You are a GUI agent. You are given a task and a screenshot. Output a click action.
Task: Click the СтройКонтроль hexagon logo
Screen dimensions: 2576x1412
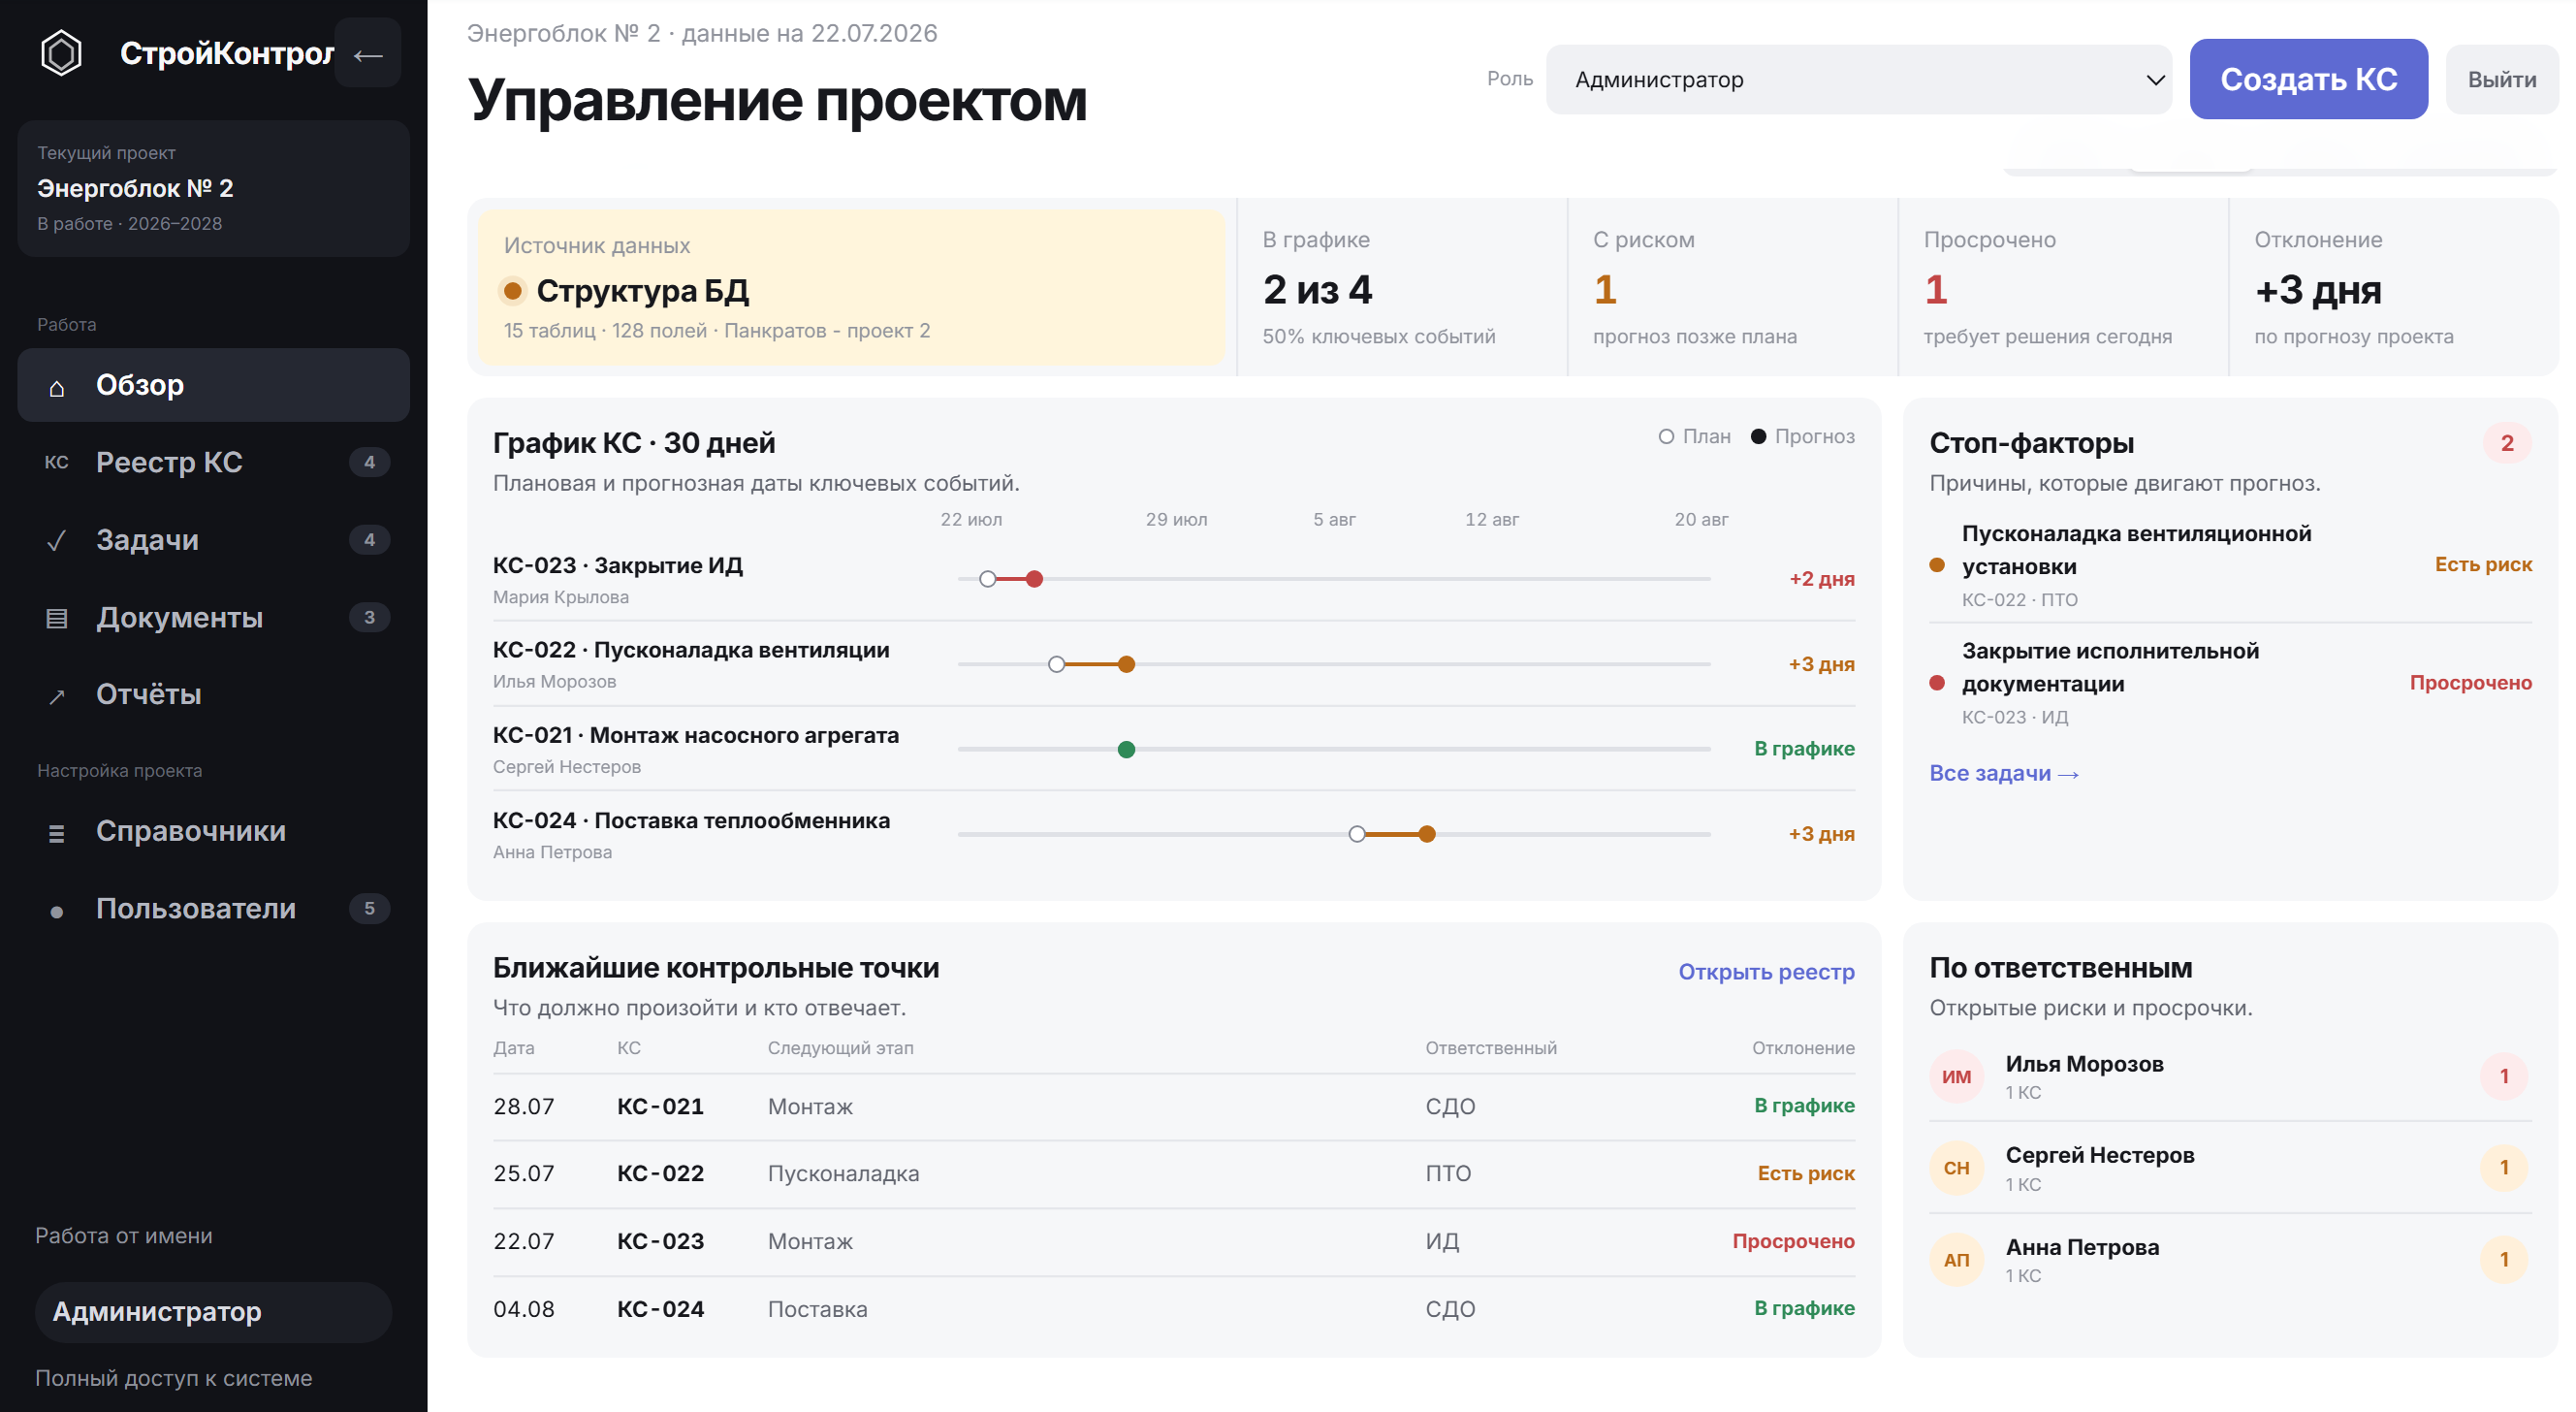61,53
